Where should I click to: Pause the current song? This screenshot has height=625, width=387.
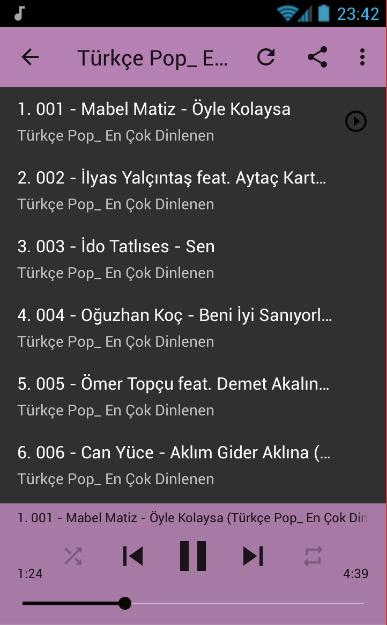pyautogui.click(x=193, y=556)
